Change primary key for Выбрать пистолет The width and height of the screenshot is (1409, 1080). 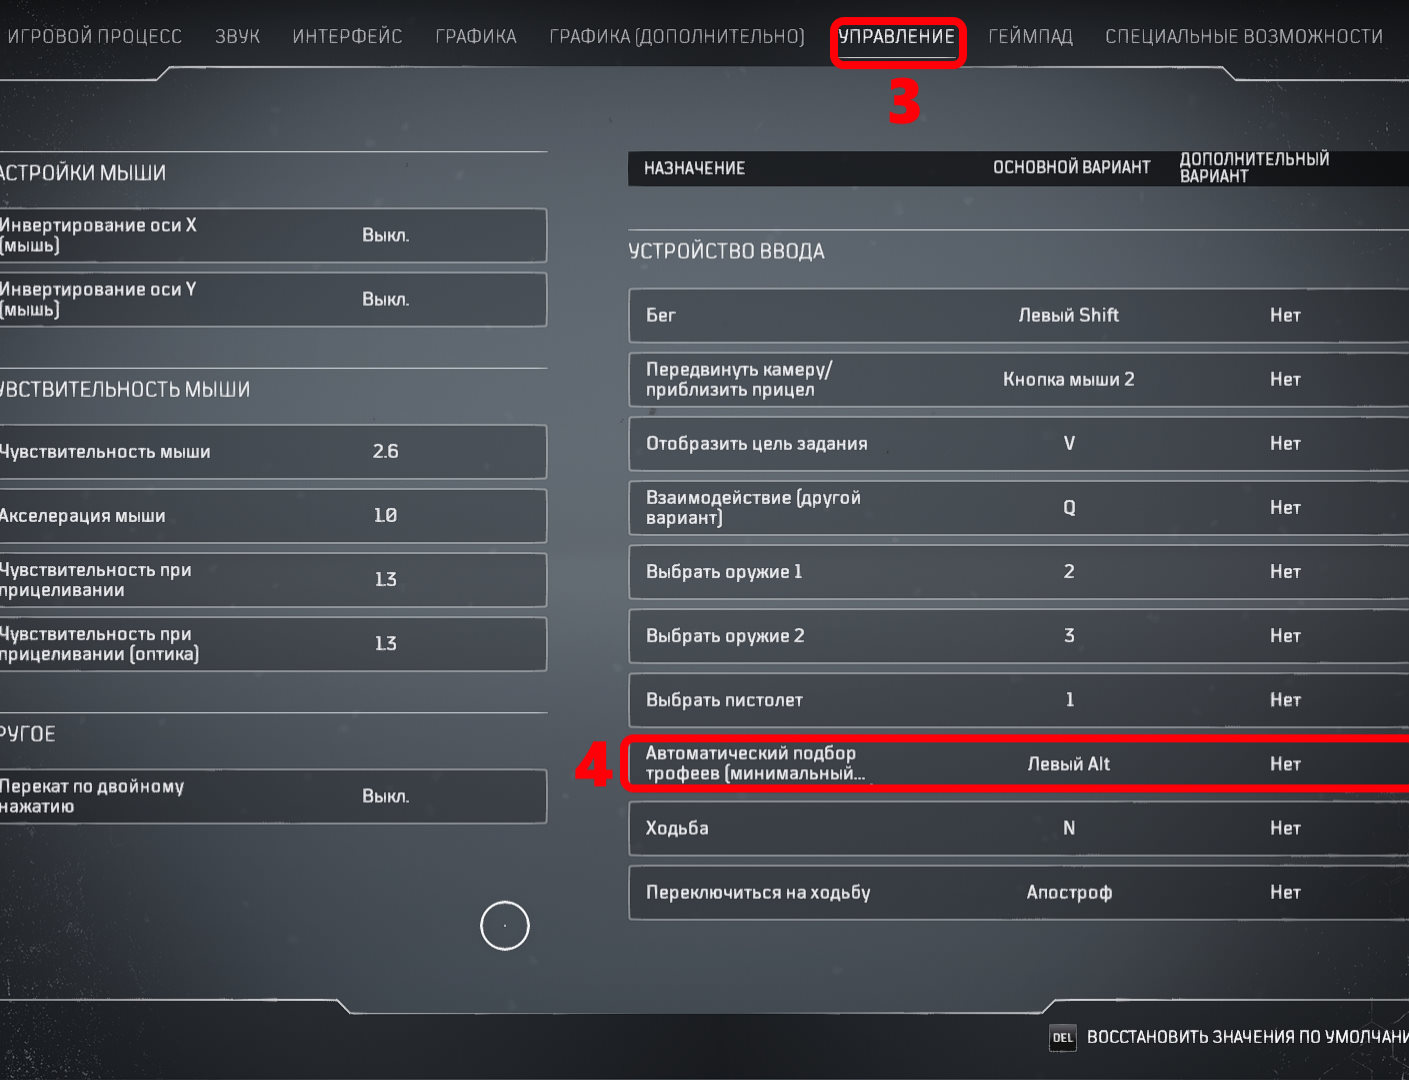[x=1069, y=700]
